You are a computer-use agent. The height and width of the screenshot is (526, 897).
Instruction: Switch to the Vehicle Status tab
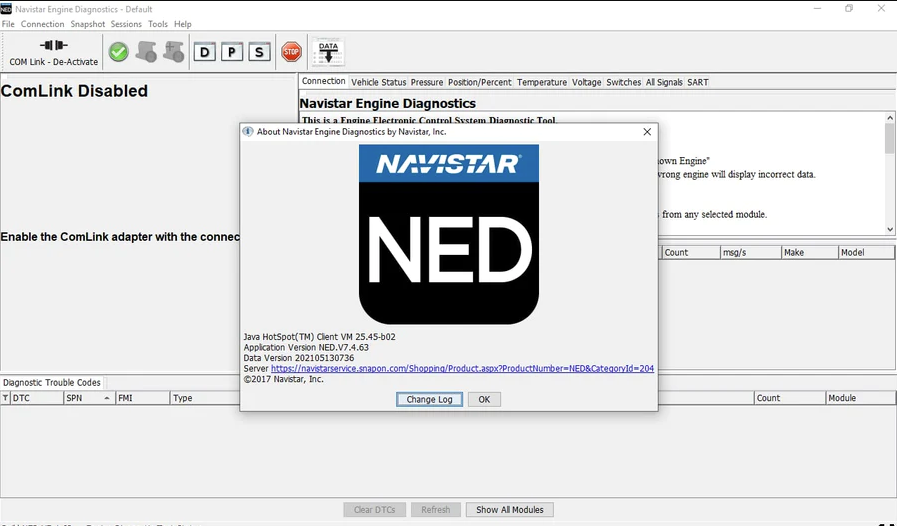pyautogui.click(x=378, y=82)
